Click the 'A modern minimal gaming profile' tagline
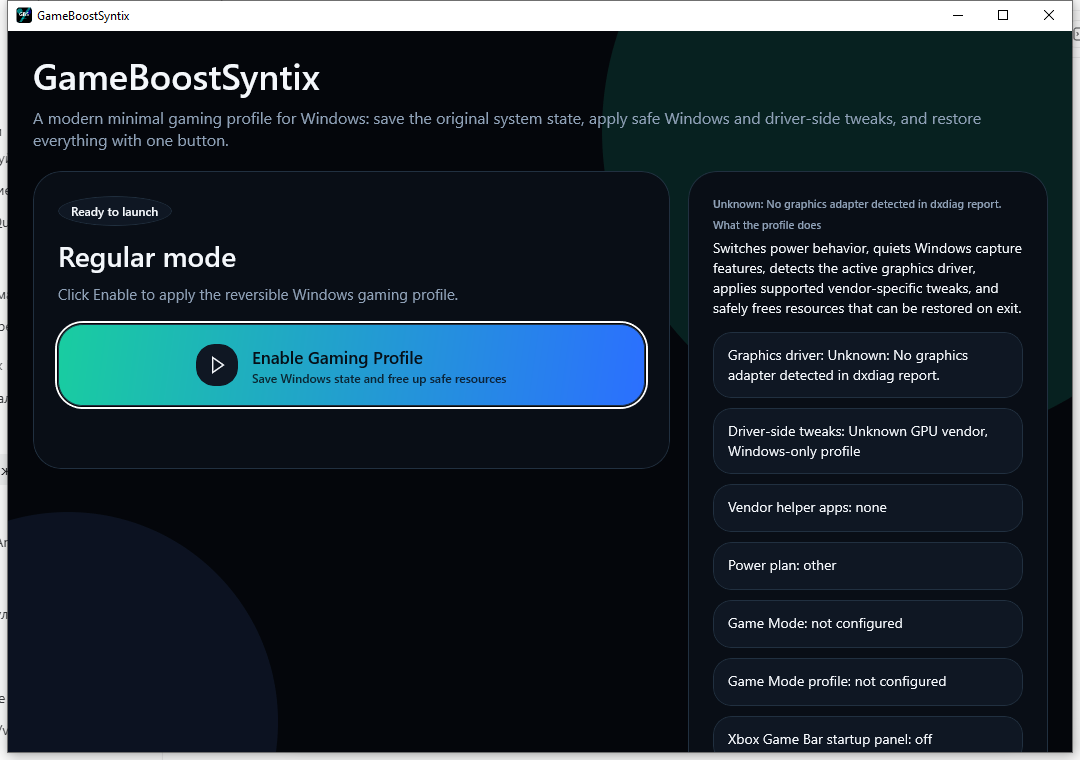Image resolution: width=1080 pixels, height=760 pixels. tap(507, 130)
